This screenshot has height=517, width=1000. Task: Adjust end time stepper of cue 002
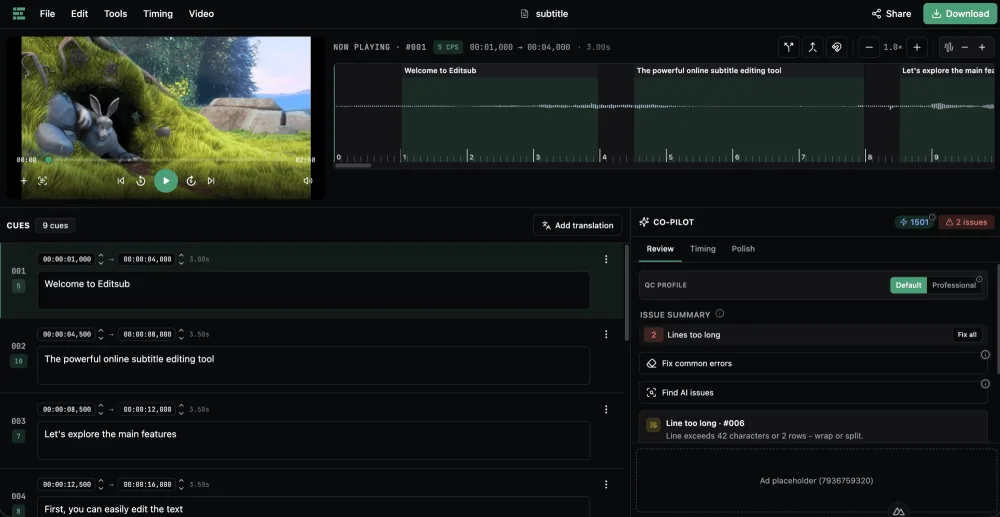(181, 334)
